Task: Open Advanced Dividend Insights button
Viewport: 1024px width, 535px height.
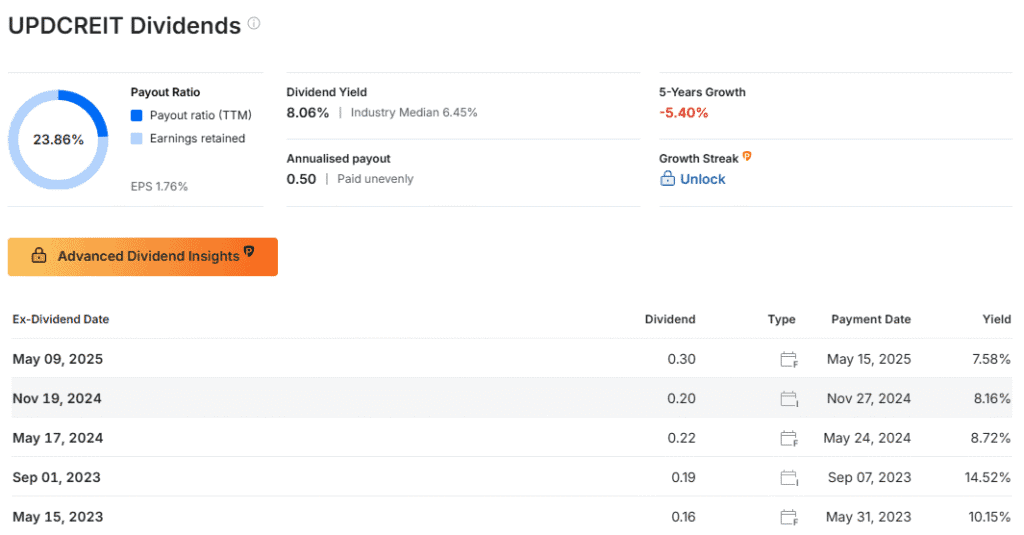Action: tap(142, 257)
